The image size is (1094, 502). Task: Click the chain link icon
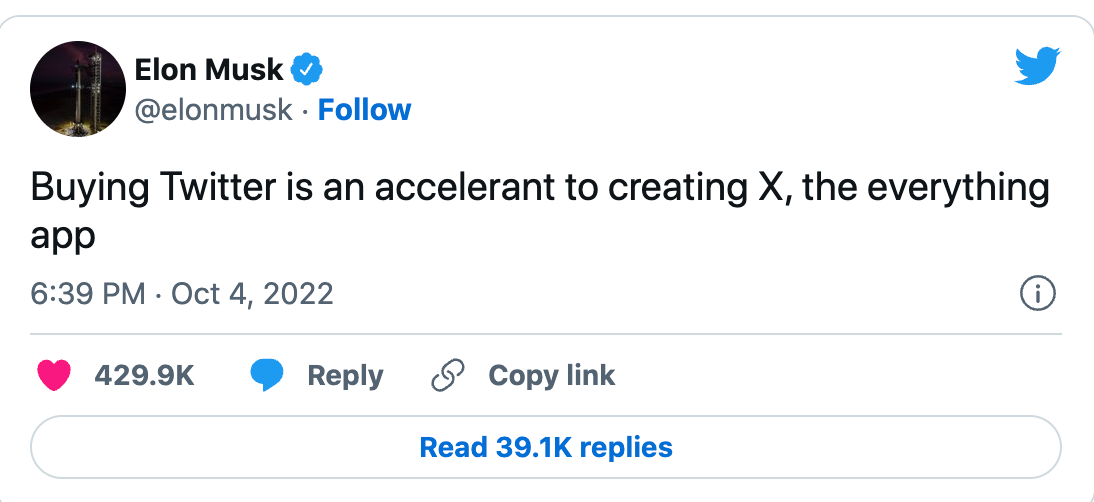pos(446,376)
